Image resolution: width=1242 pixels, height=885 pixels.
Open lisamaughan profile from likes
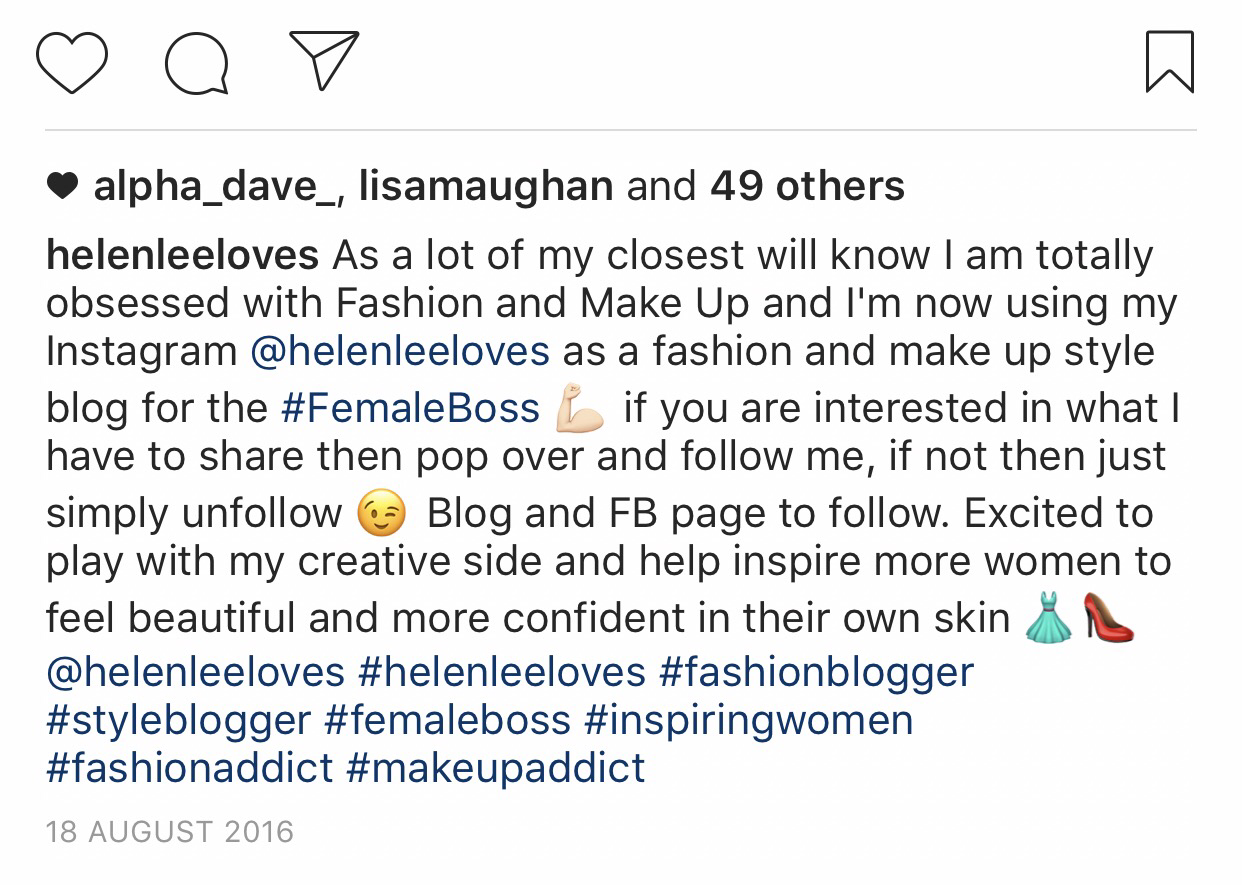(484, 186)
